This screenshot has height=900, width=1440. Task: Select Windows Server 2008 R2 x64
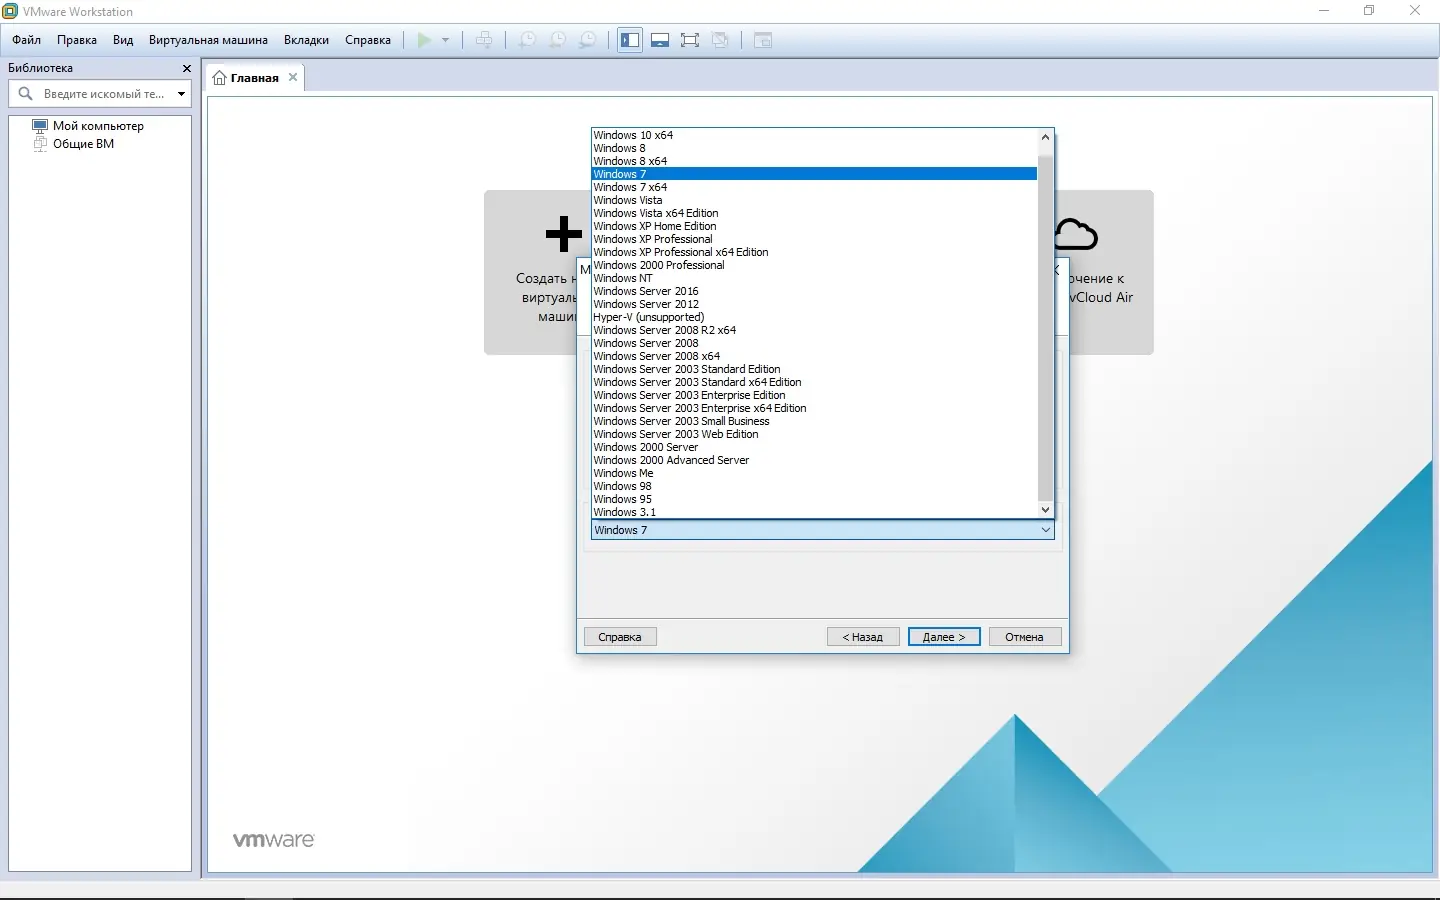tap(815, 330)
